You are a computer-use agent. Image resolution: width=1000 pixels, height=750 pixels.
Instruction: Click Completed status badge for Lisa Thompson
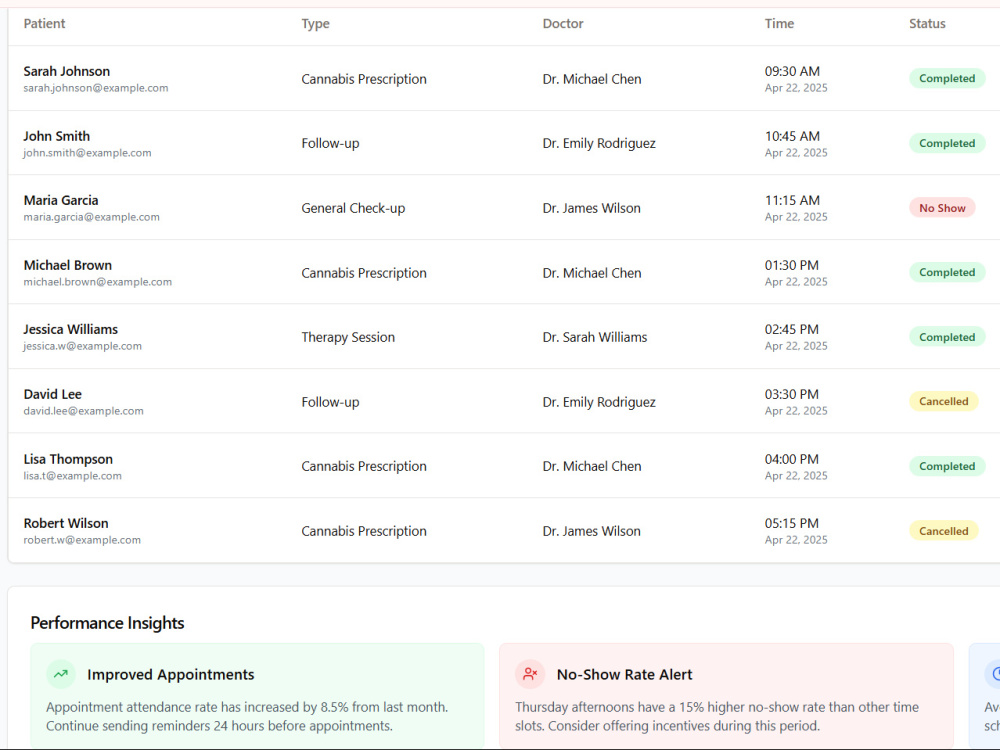pyautogui.click(x=947, y=466)
